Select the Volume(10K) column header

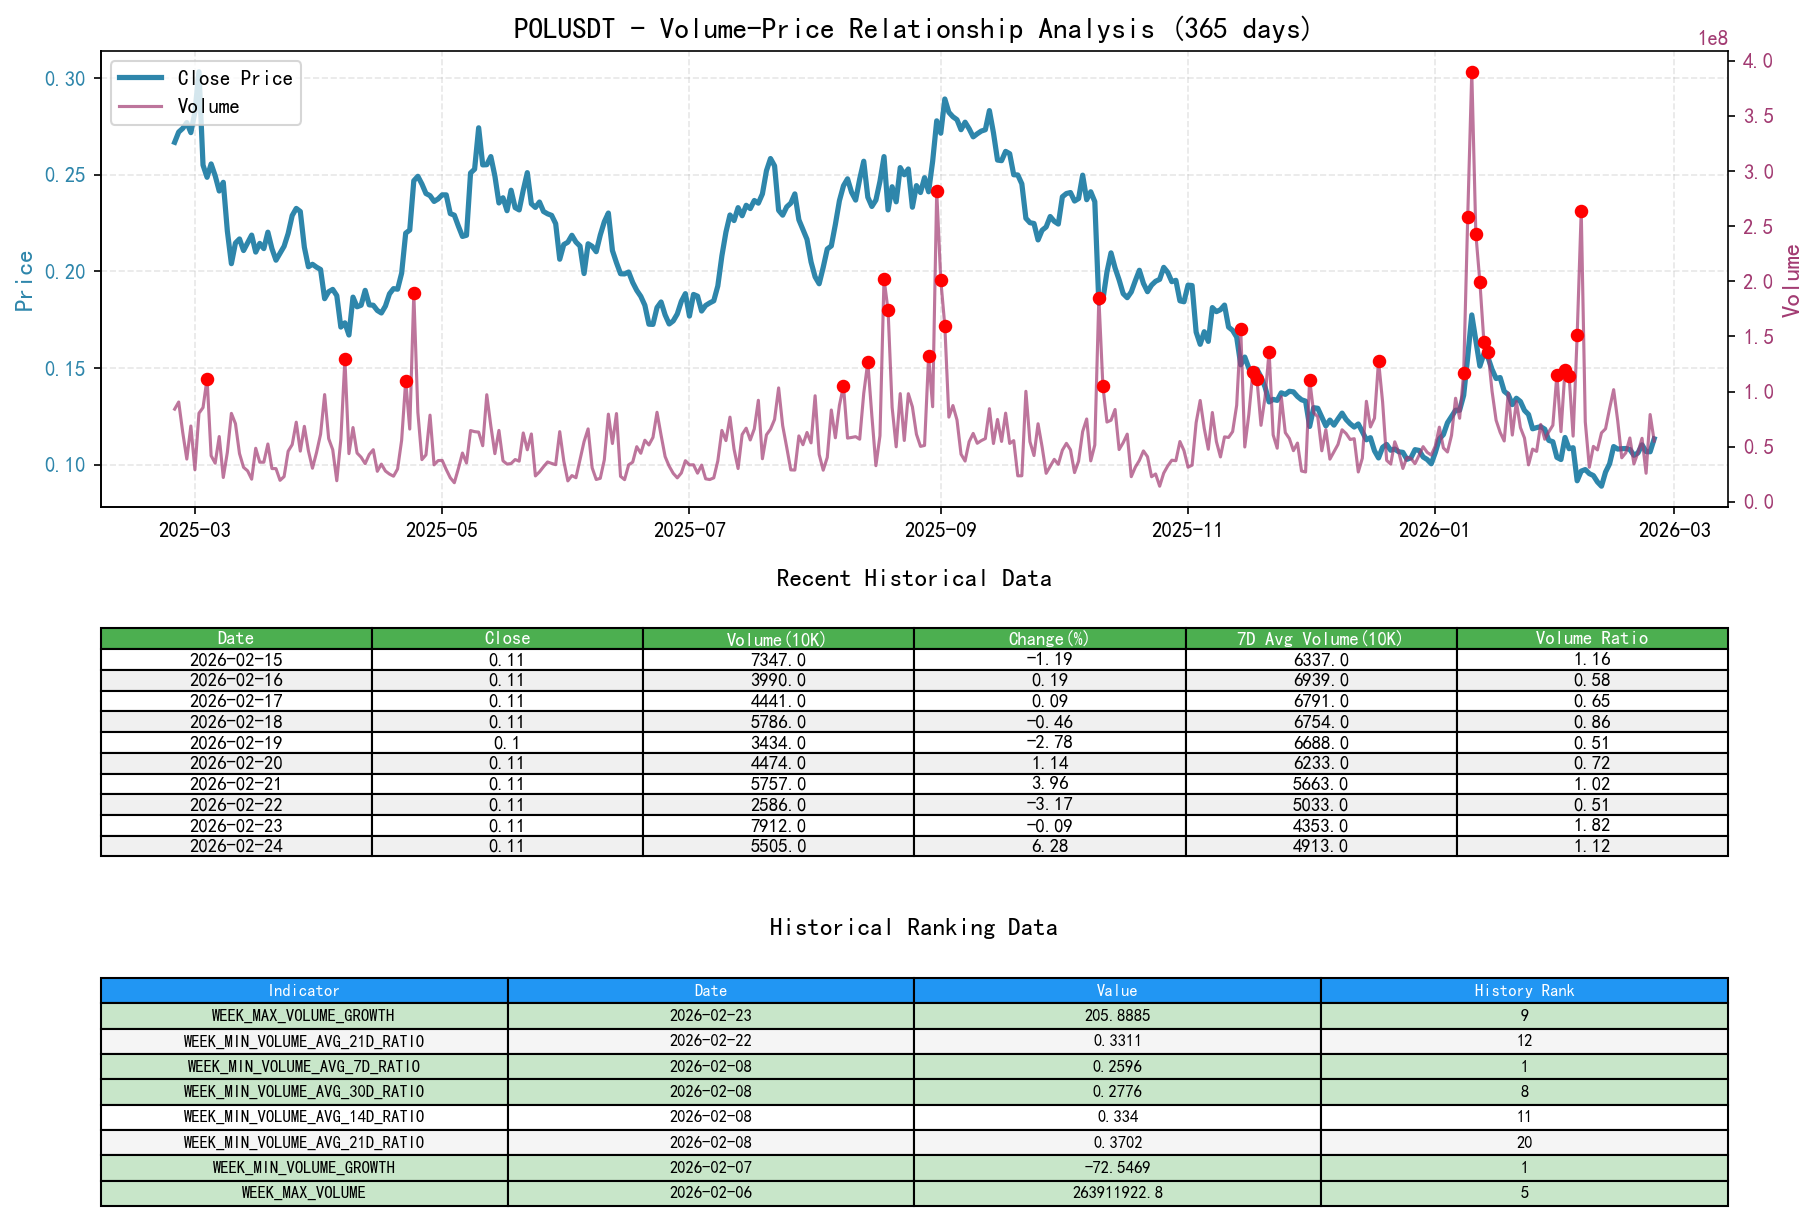coord(777,637)
